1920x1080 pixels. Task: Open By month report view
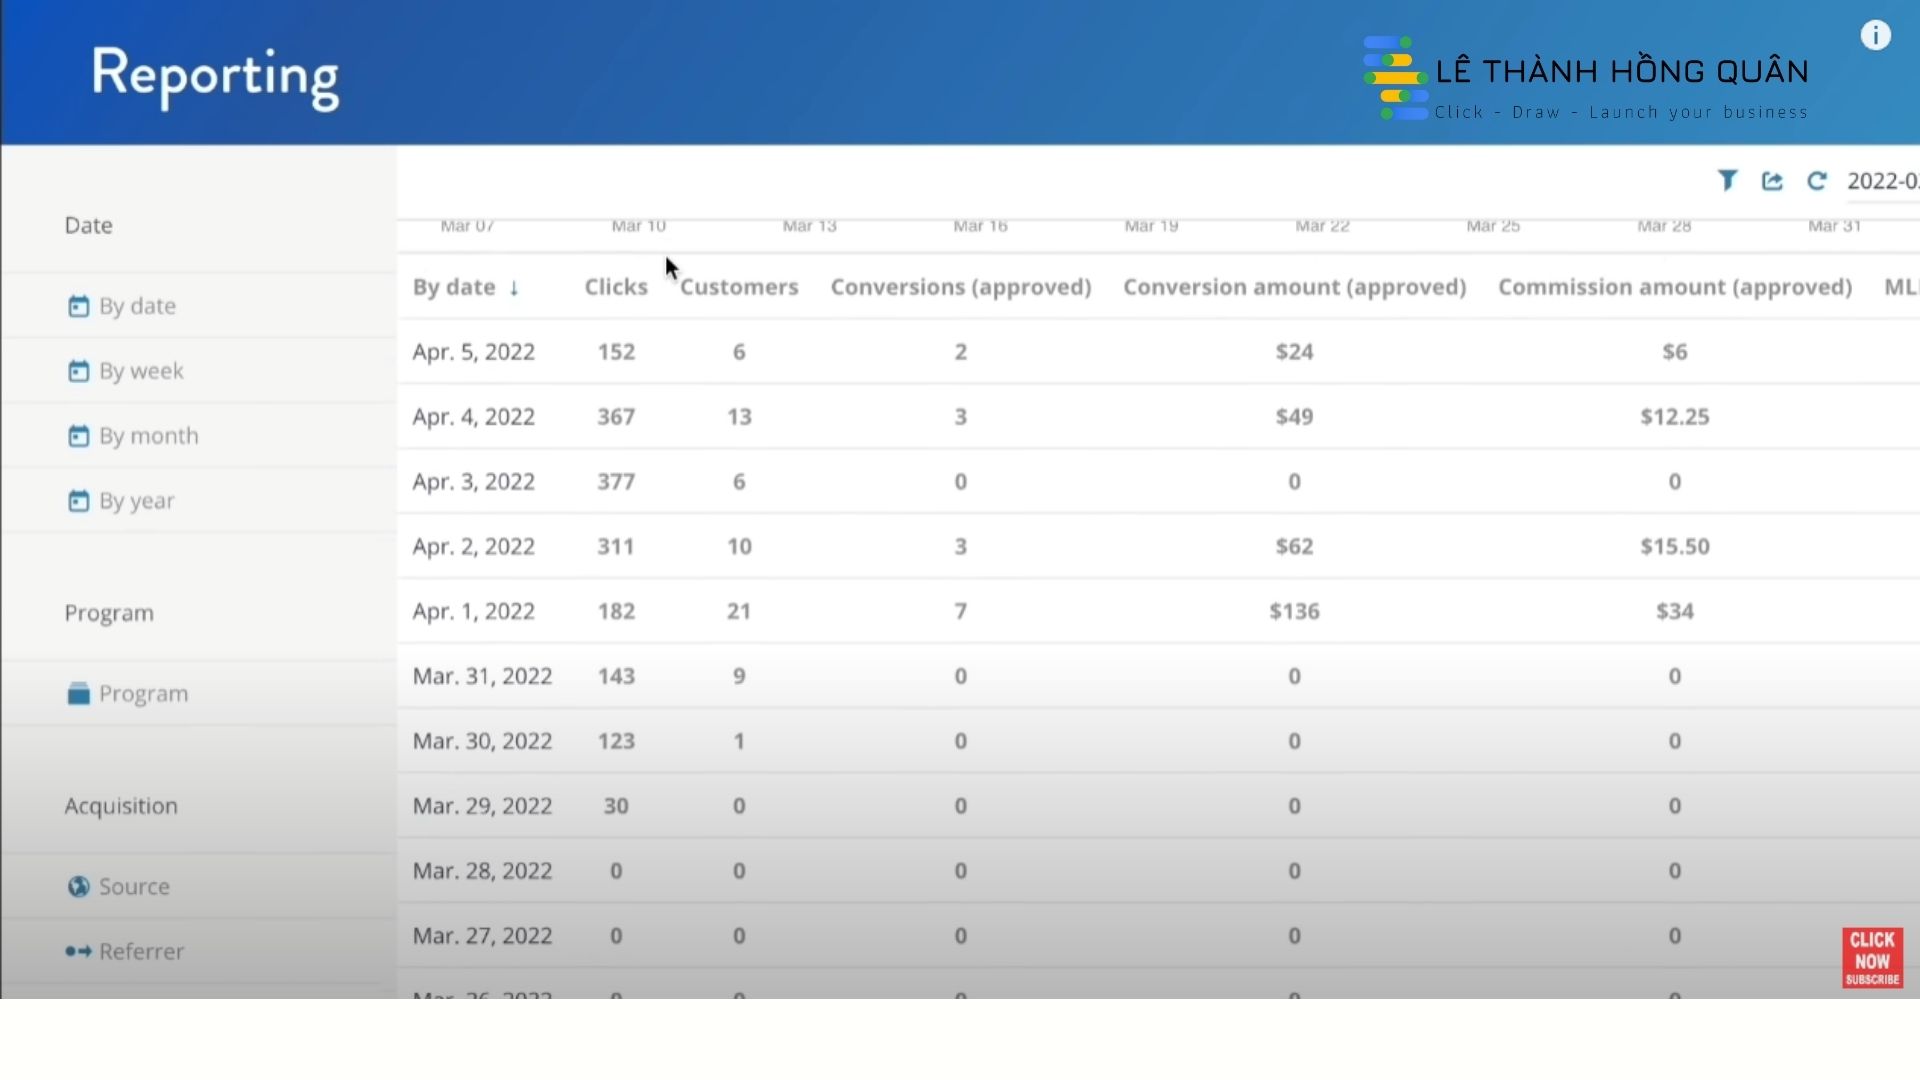tap(148, 436)
